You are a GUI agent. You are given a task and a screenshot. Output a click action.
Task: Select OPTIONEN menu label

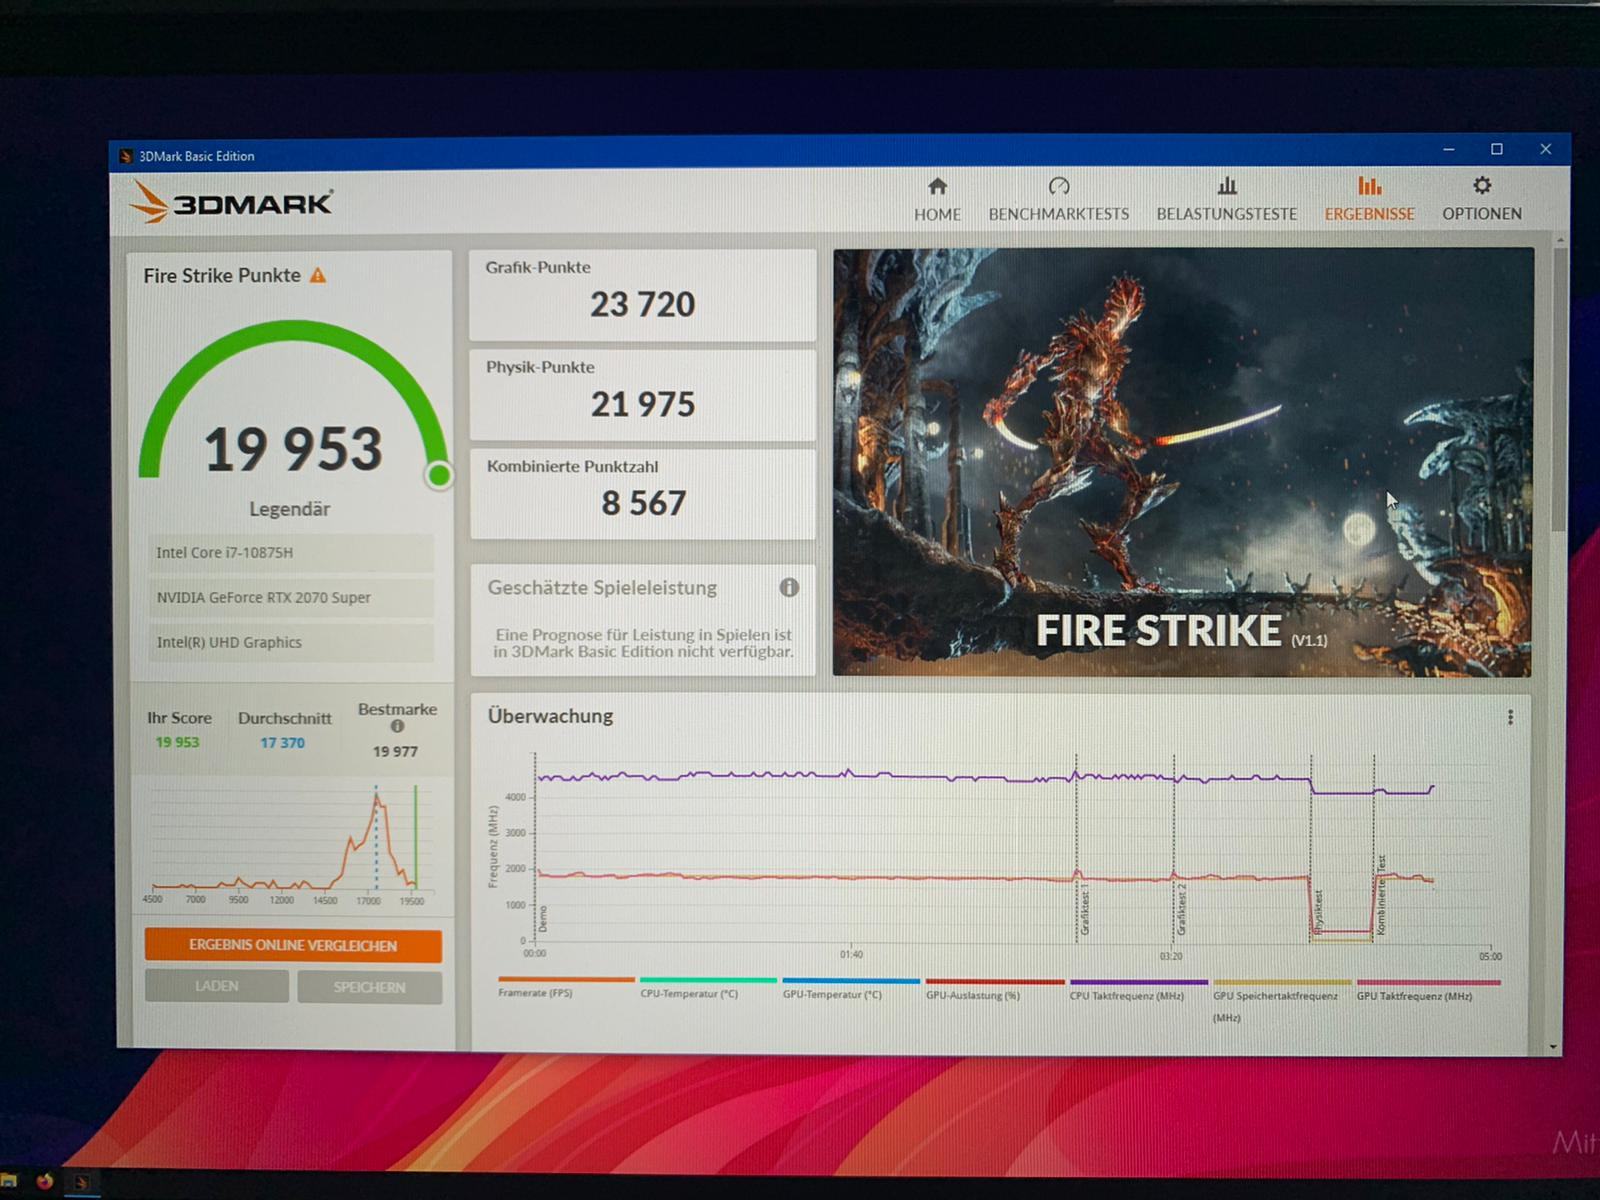click(1482, 214)
